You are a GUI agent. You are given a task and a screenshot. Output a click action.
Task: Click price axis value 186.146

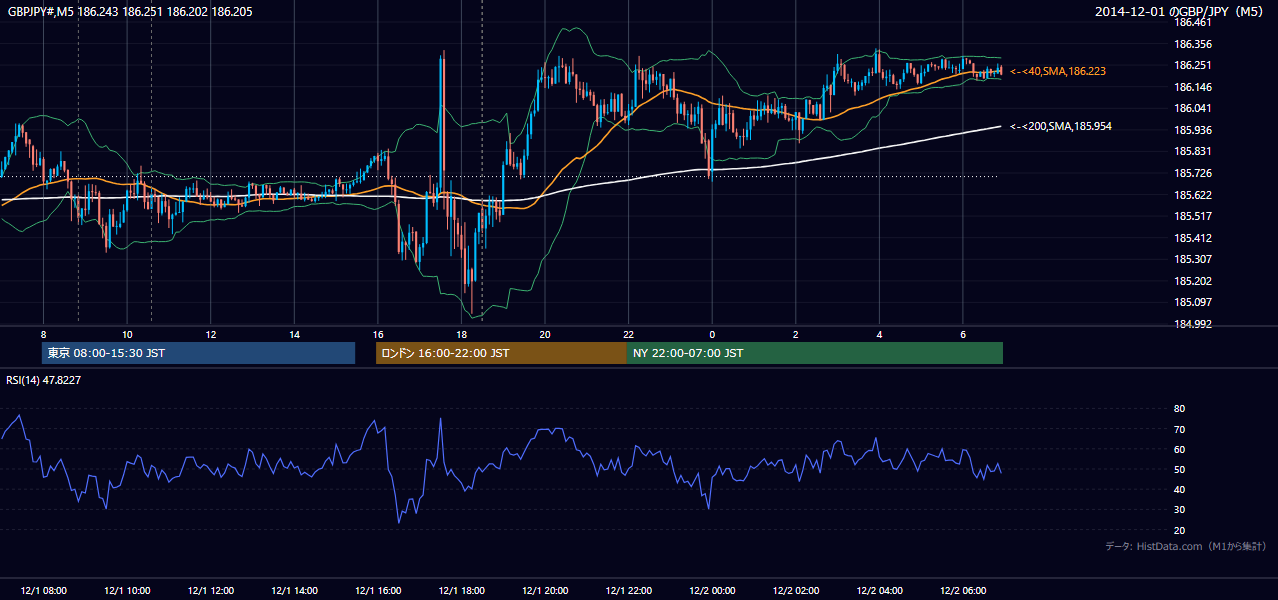tap(1194, 87)
